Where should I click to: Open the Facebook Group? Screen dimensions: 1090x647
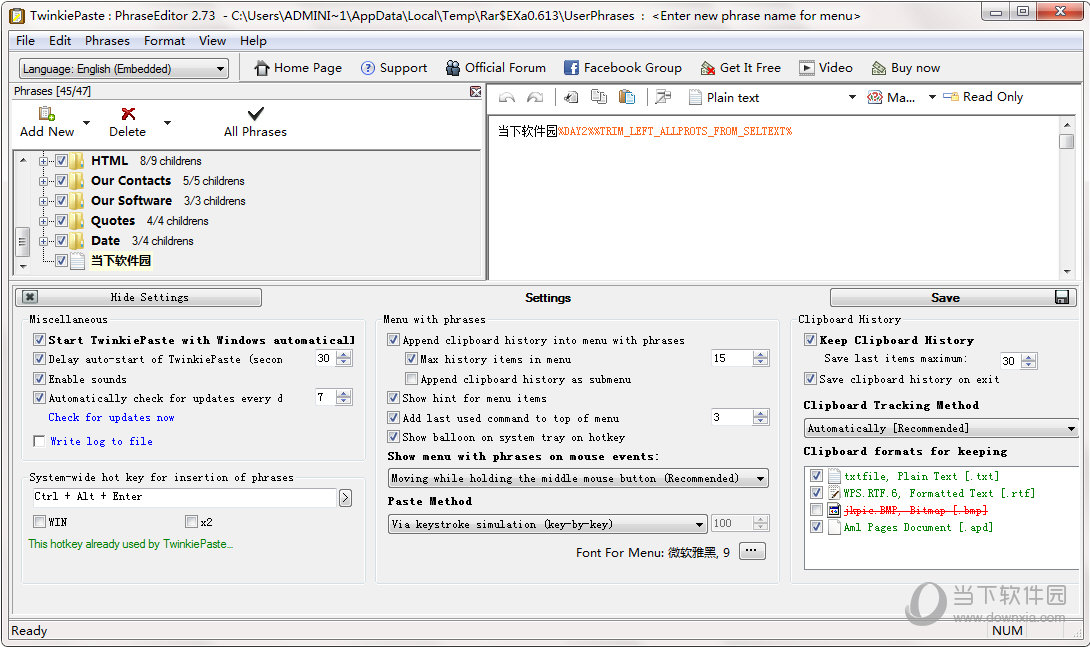point(623,67)
